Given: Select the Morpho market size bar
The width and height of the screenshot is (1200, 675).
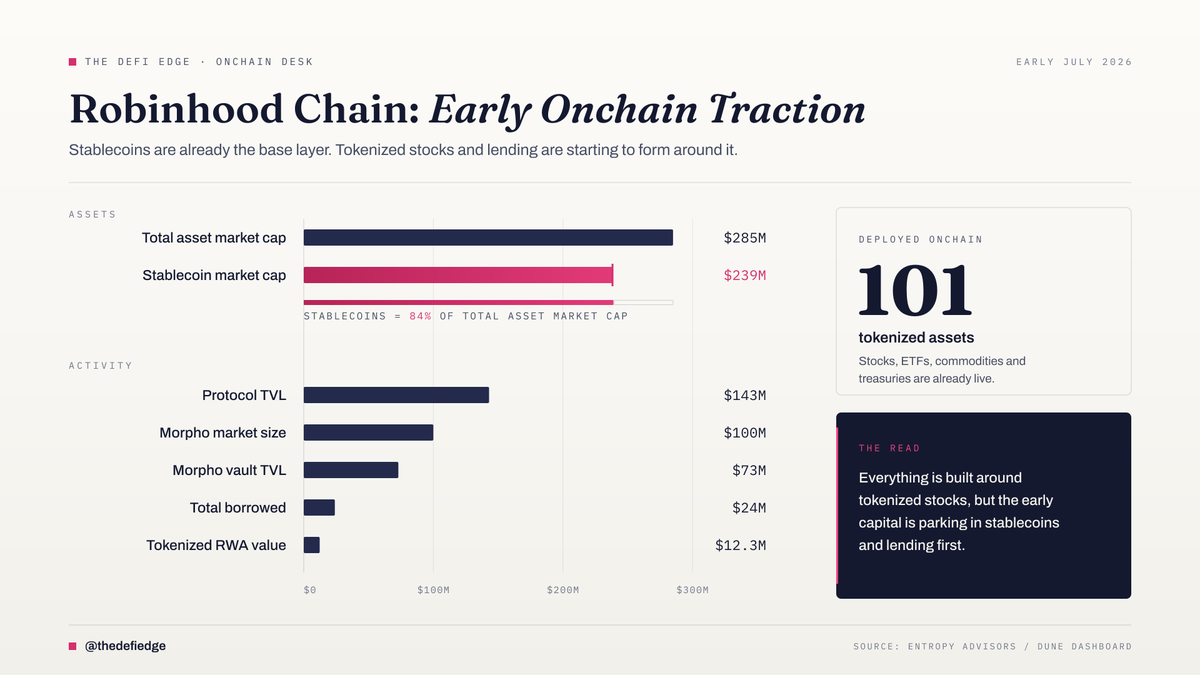Looking at the screenshot, I should [368, 433].
